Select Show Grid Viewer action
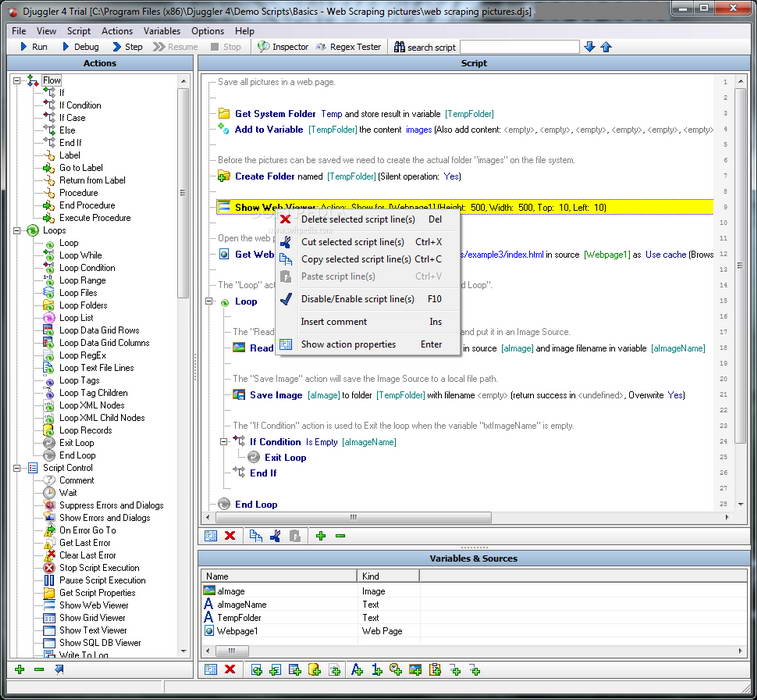Image resolution: width=757 pixels, height=700 pixels. (92, 618)
